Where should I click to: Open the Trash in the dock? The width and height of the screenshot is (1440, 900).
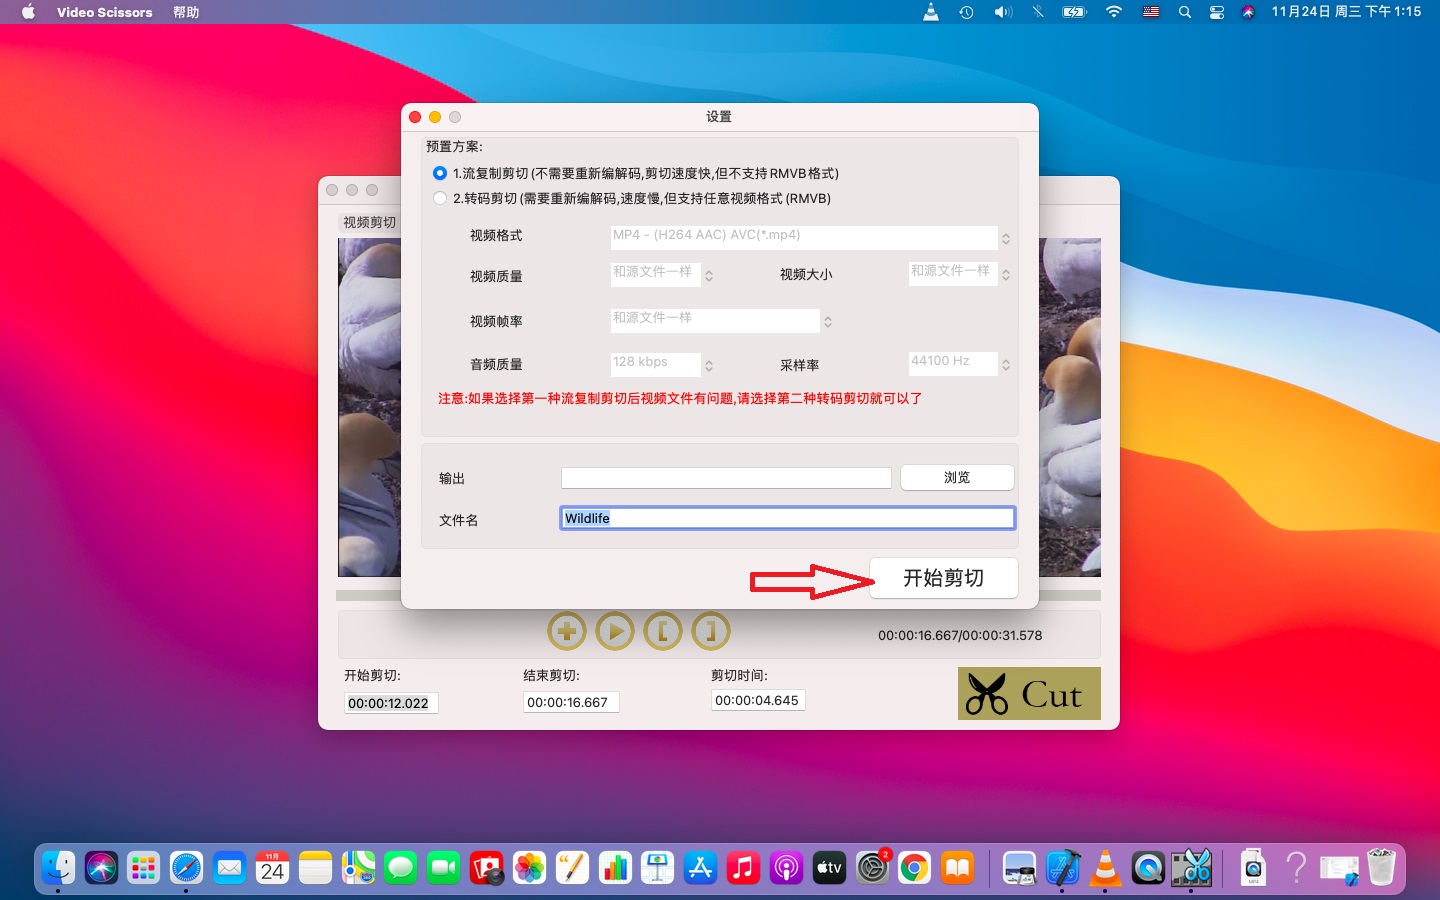(x=1381, y=867)
